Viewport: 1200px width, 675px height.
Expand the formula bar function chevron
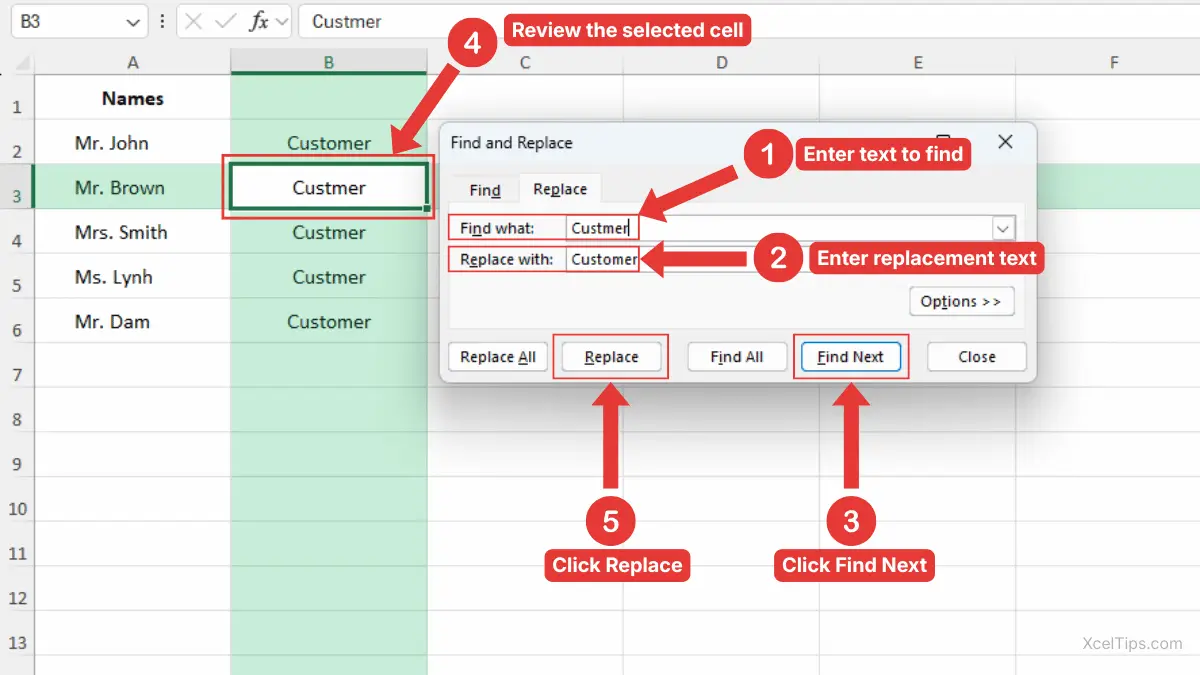coord(282,22)
